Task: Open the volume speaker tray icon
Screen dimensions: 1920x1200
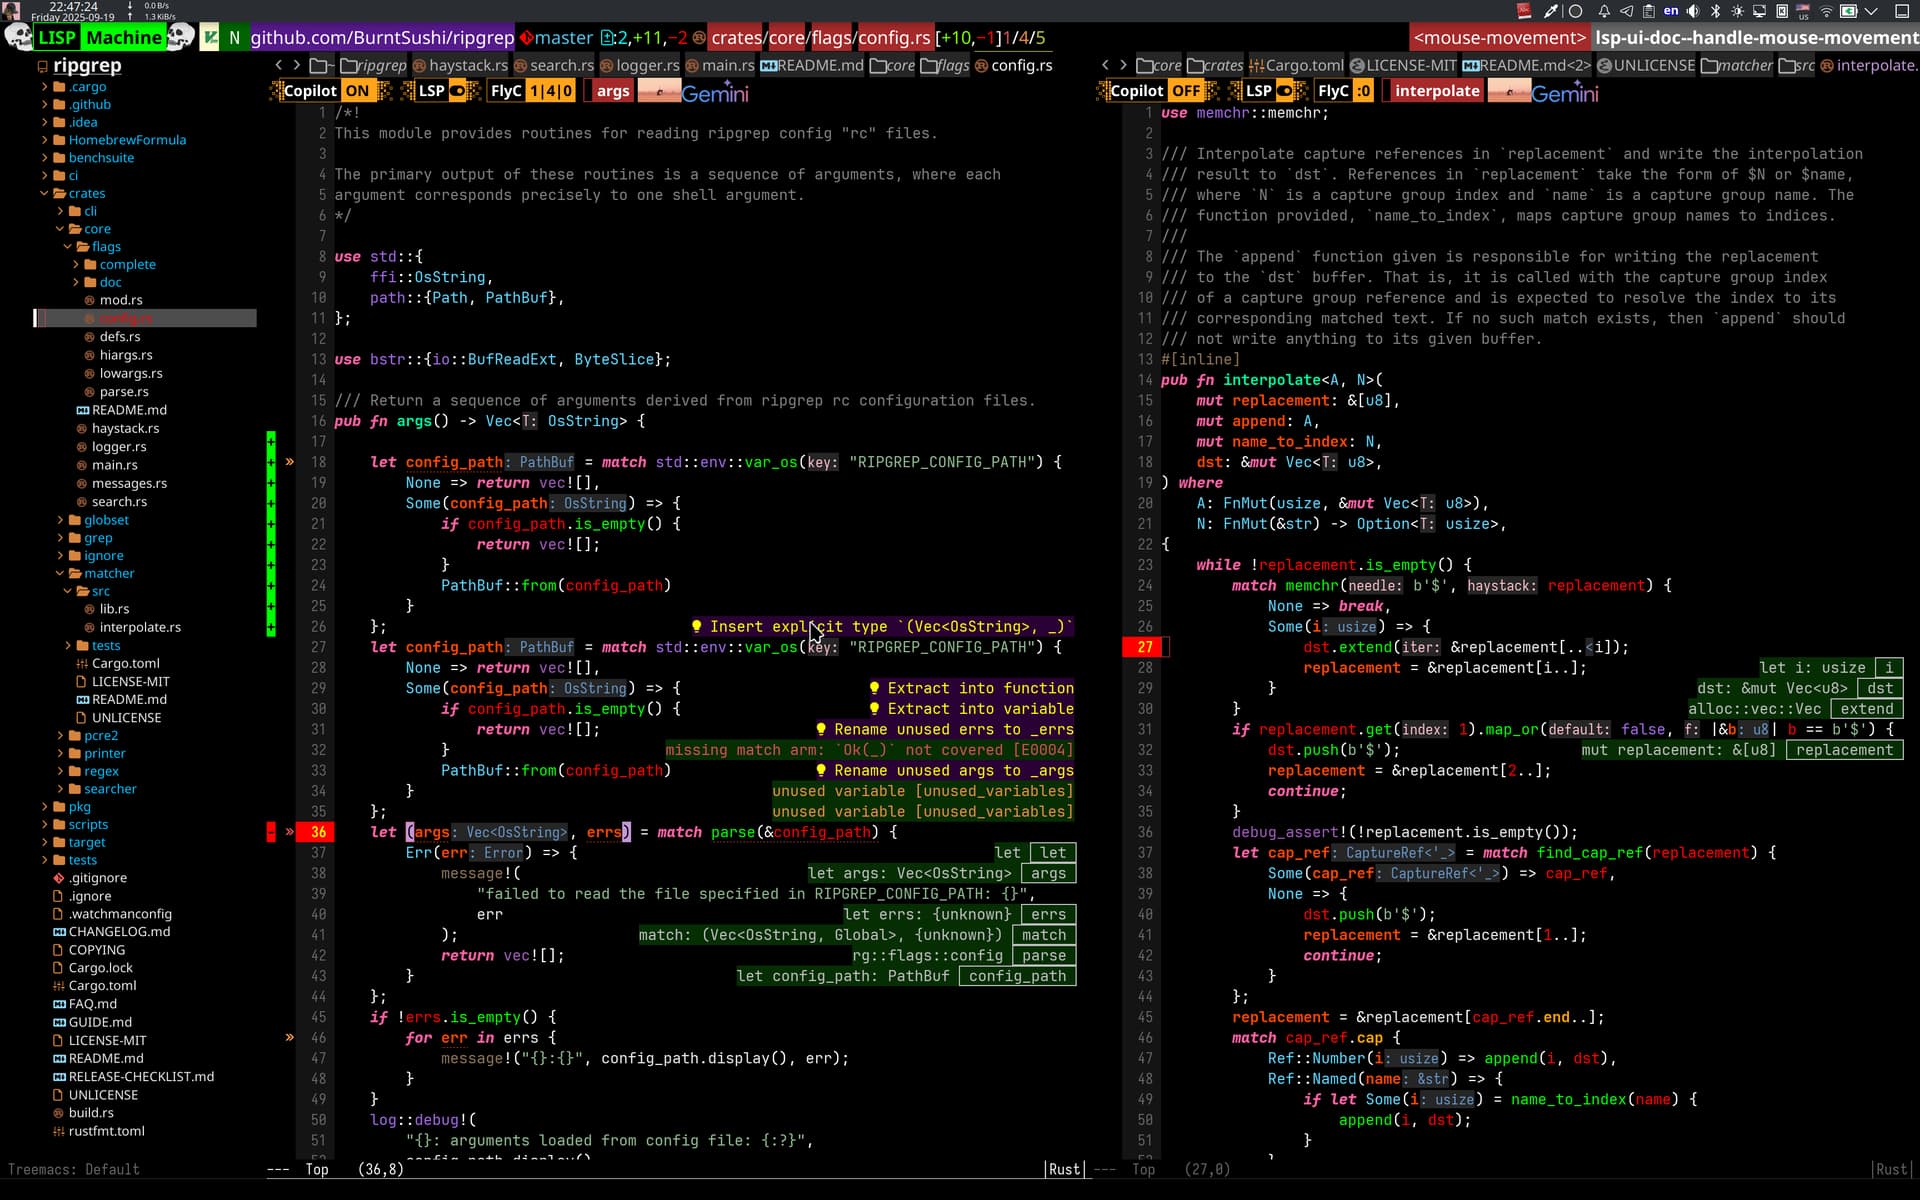Action: click(x=1693, y=11)
